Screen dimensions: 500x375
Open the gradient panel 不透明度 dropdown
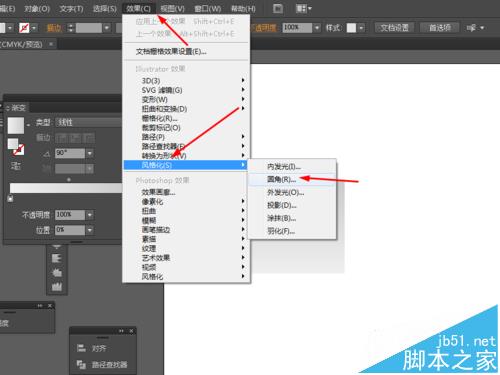[x=90, y=215]
